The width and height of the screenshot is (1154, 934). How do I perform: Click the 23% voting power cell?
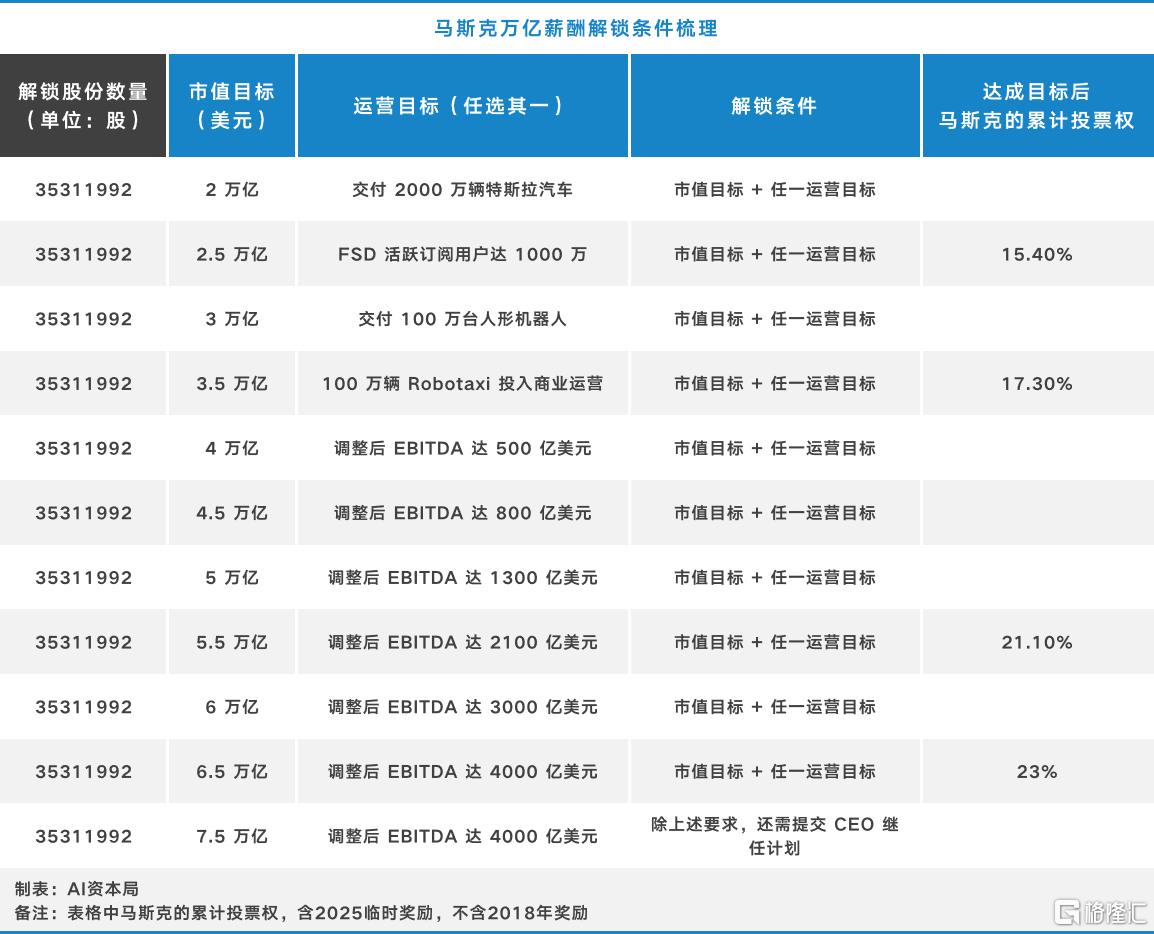pos(1036,771)
